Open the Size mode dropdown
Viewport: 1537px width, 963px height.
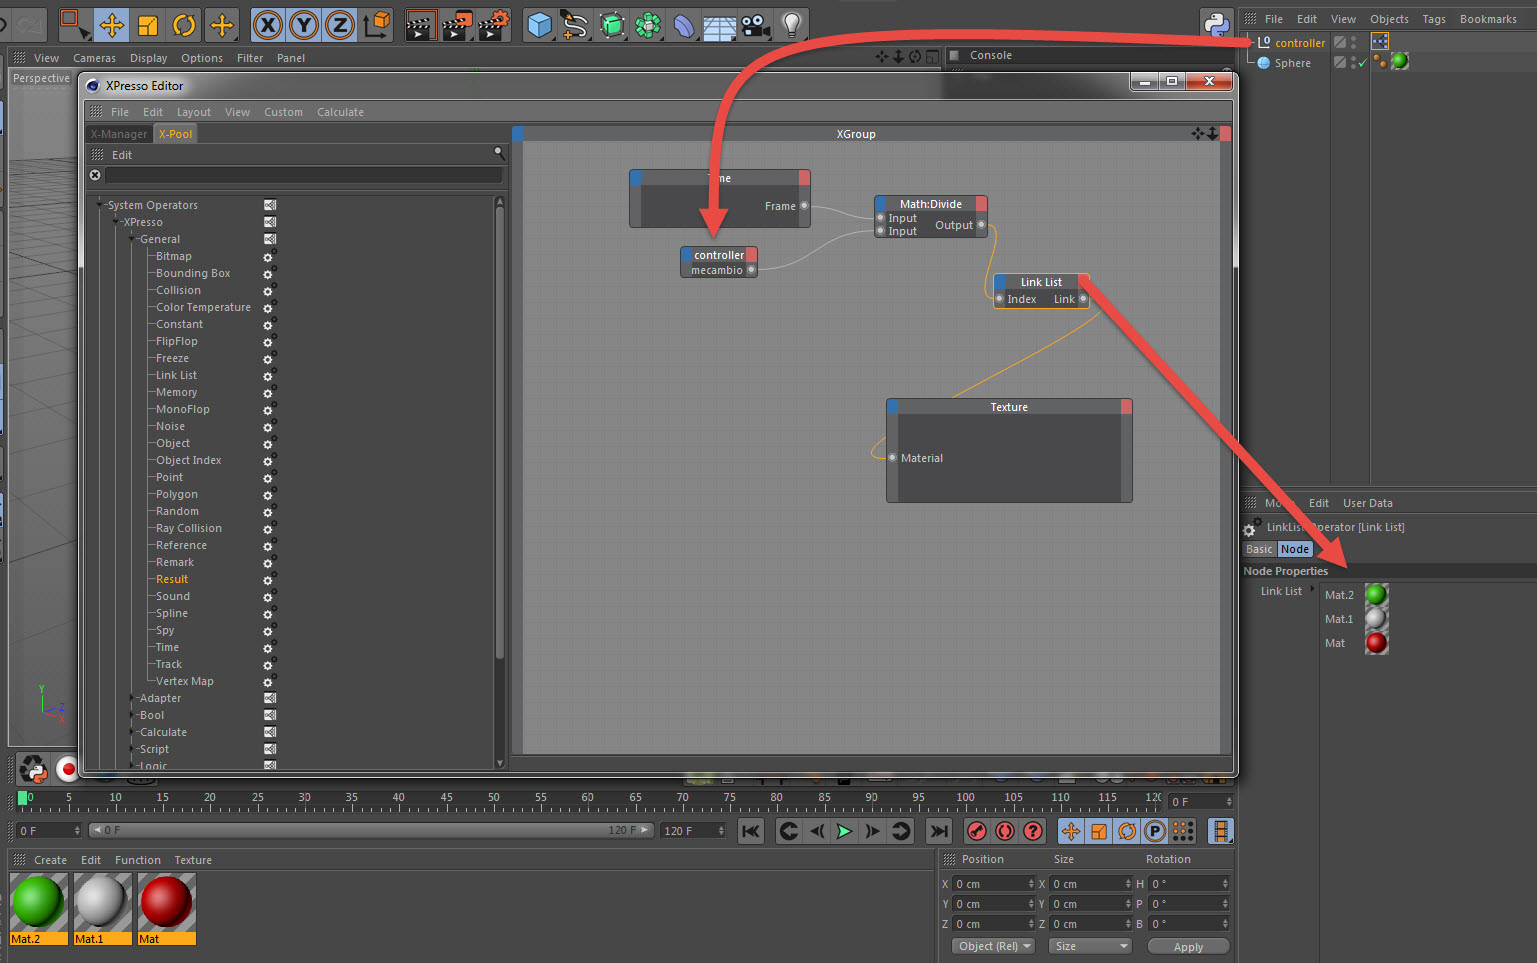click(x=1090, y=946)
